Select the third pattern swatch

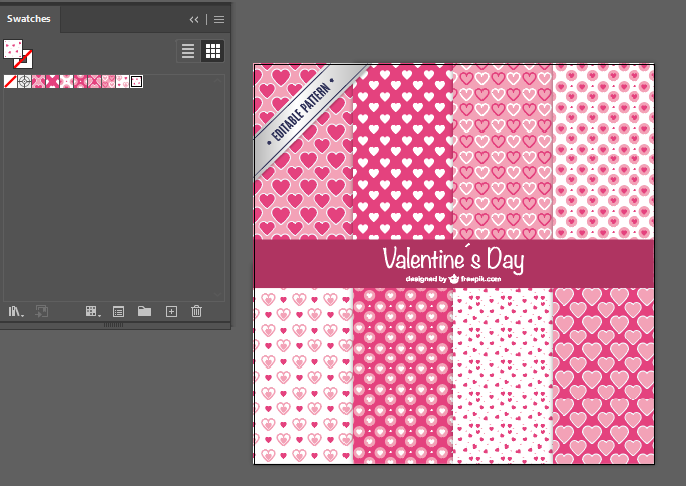click(x=38, y=81)
